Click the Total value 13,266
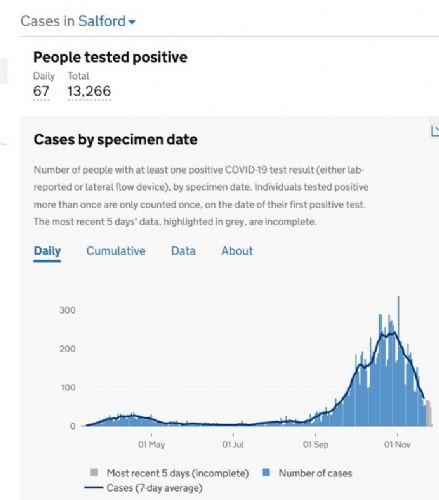The height and width of the screenshot is (500, 439). [x=89, y=91]
